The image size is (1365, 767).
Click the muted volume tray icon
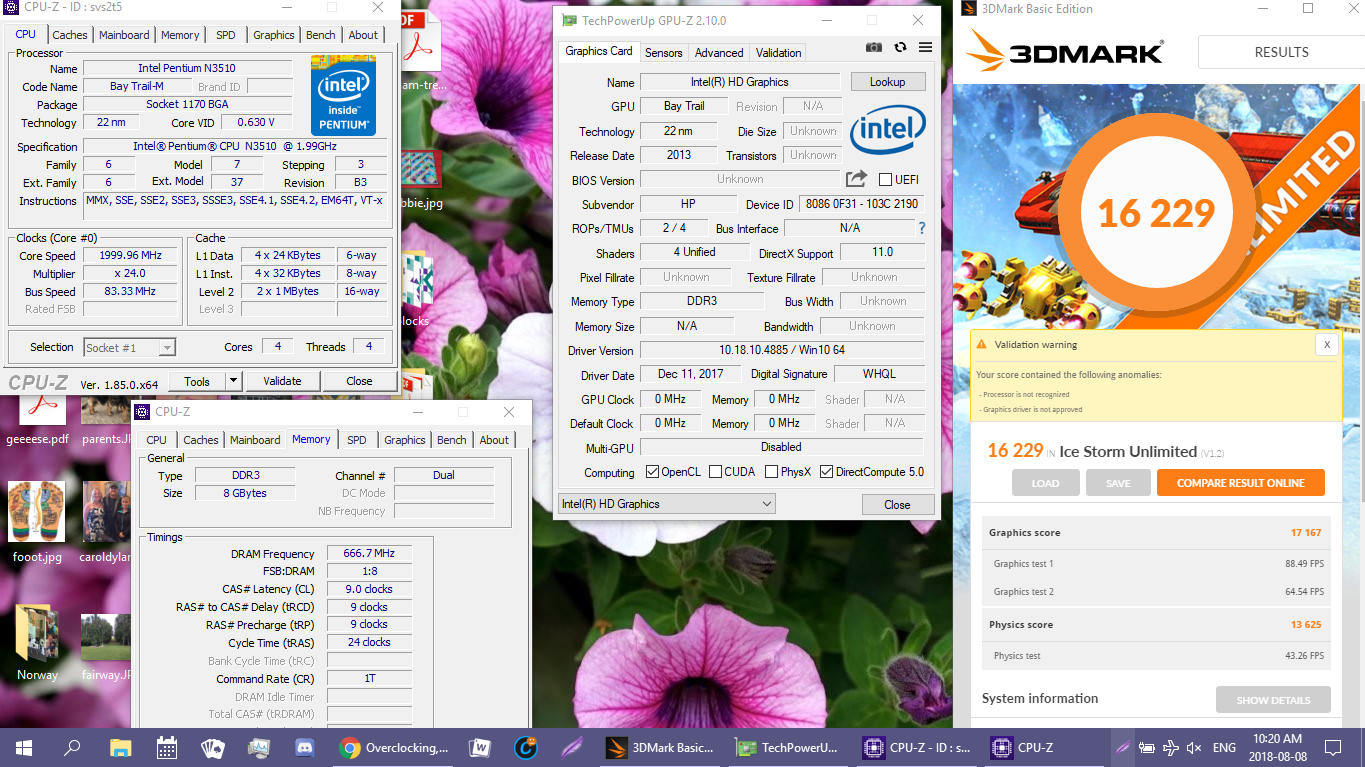click(x=1193, y=747)
